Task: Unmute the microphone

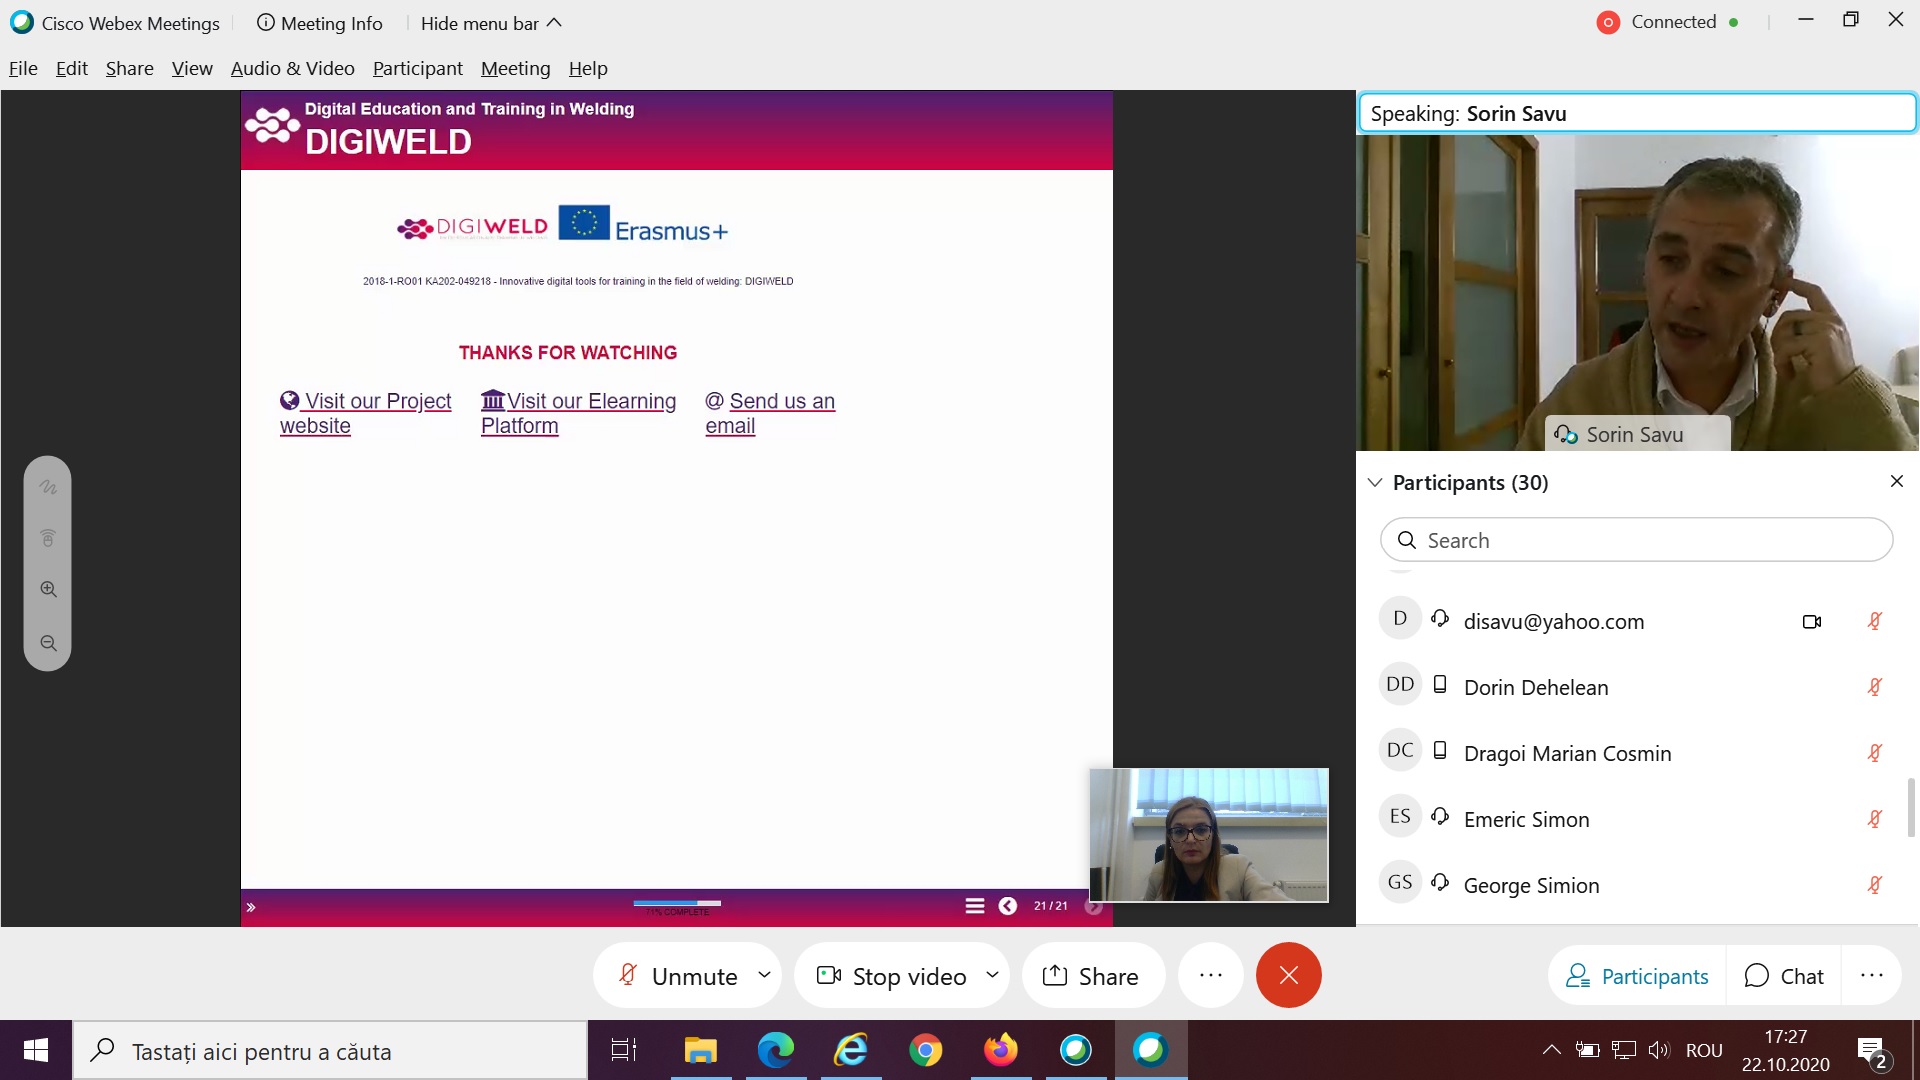Action: point(678,976)
